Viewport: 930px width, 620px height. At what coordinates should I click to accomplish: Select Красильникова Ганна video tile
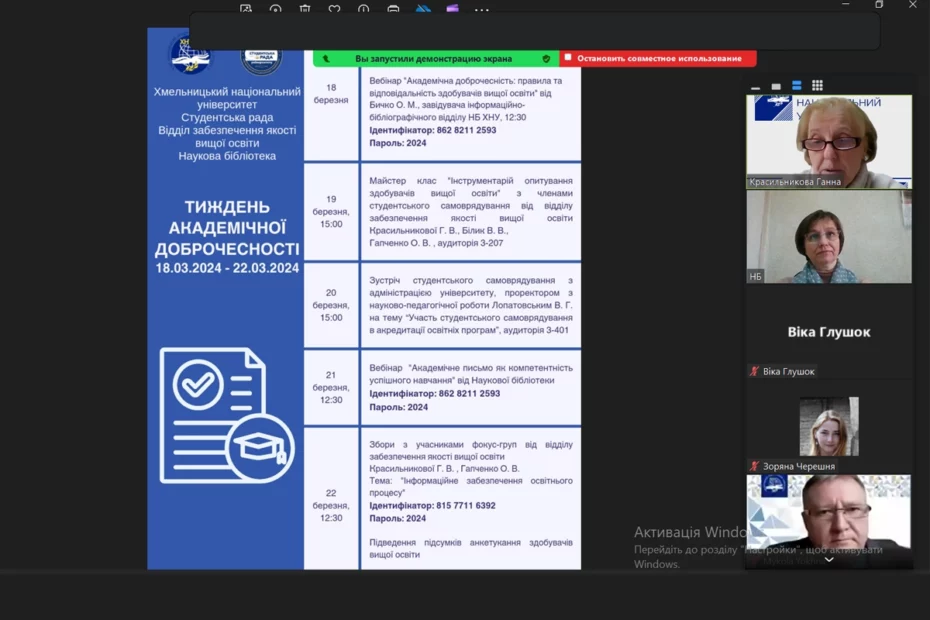point(829,141)
